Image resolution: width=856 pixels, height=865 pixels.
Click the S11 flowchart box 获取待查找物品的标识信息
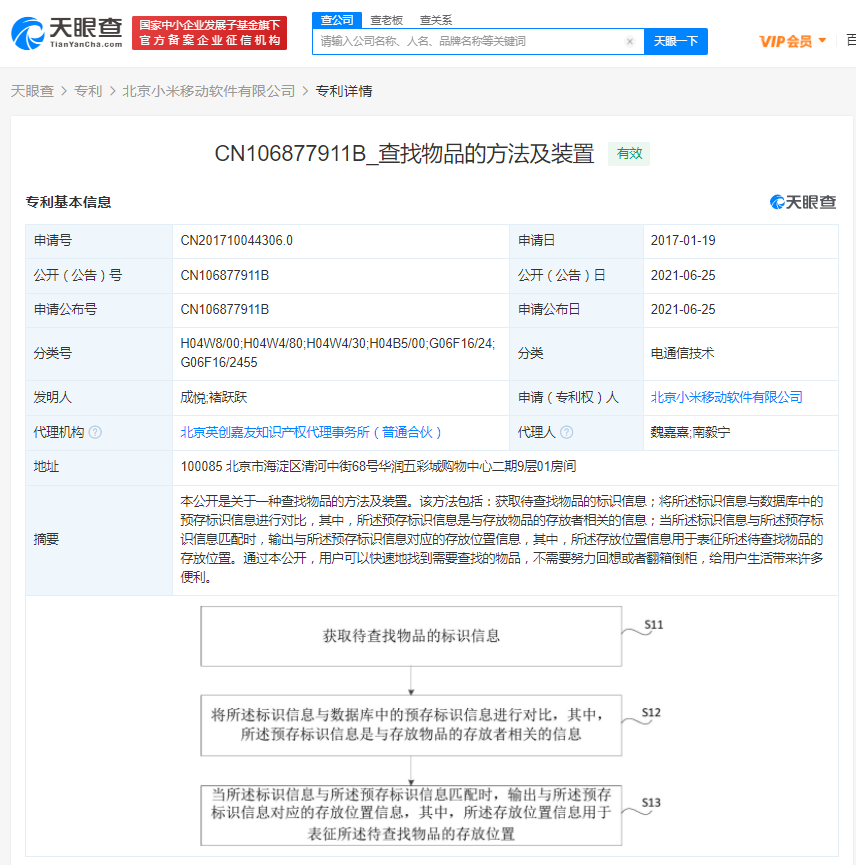pyautogui.click(x=410, y=636)
